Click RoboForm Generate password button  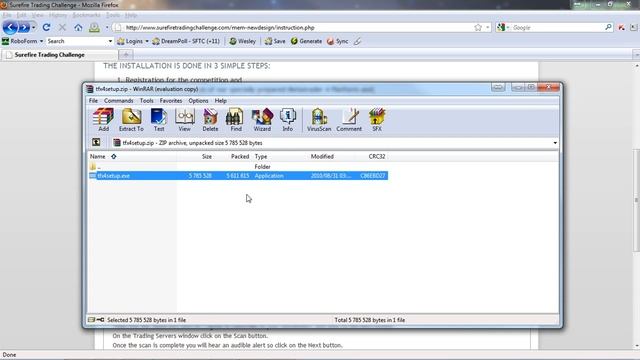coord(306,41)
